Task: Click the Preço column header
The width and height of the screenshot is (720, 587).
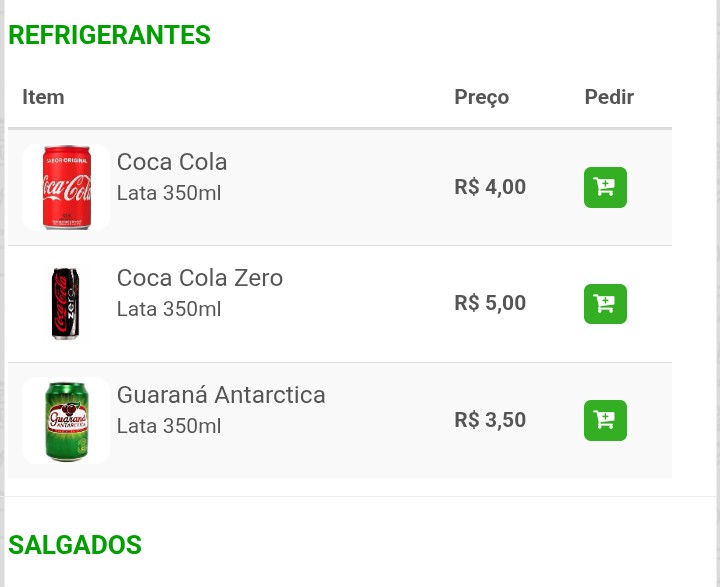Action: pos(482,97)
